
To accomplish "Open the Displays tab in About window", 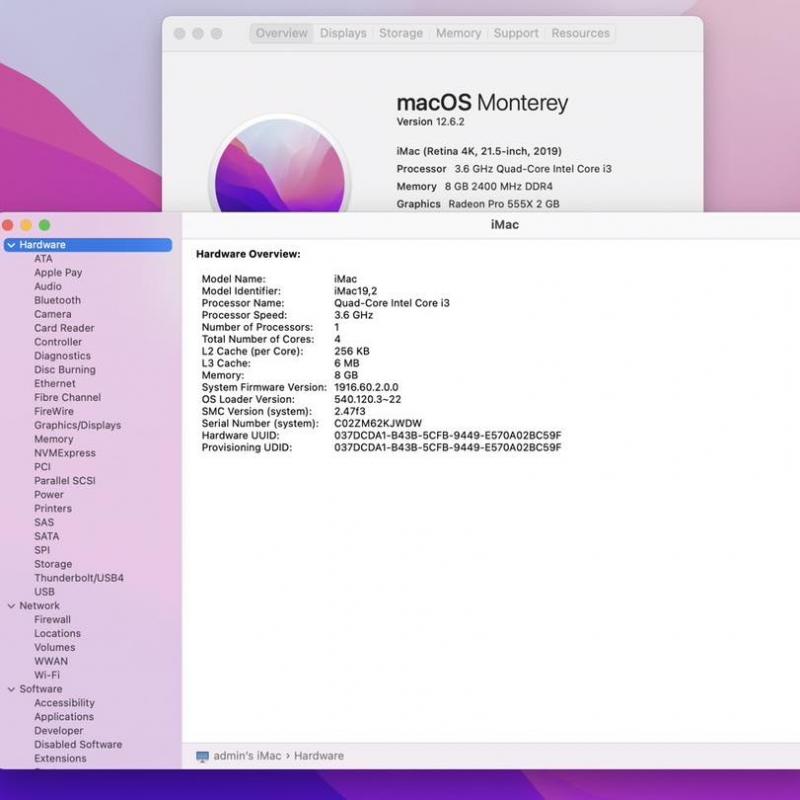I will [343, 33].
